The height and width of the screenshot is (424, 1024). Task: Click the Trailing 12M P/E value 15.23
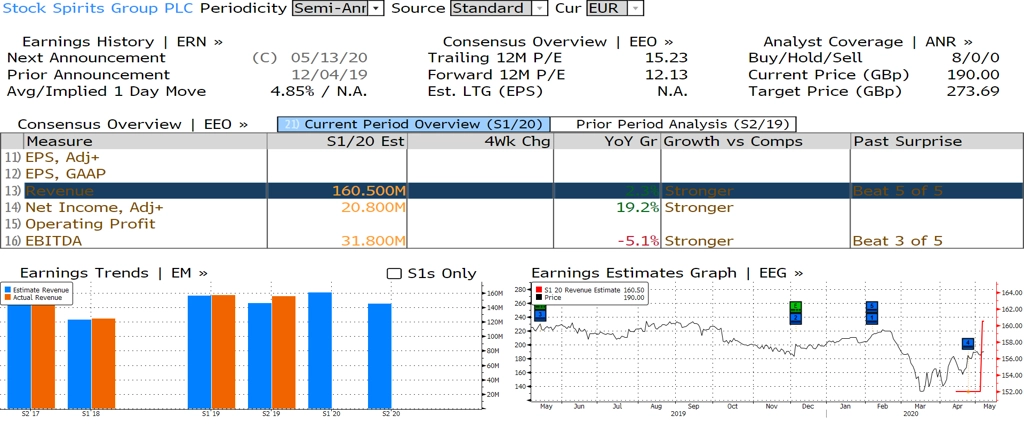tap(665, 58)
